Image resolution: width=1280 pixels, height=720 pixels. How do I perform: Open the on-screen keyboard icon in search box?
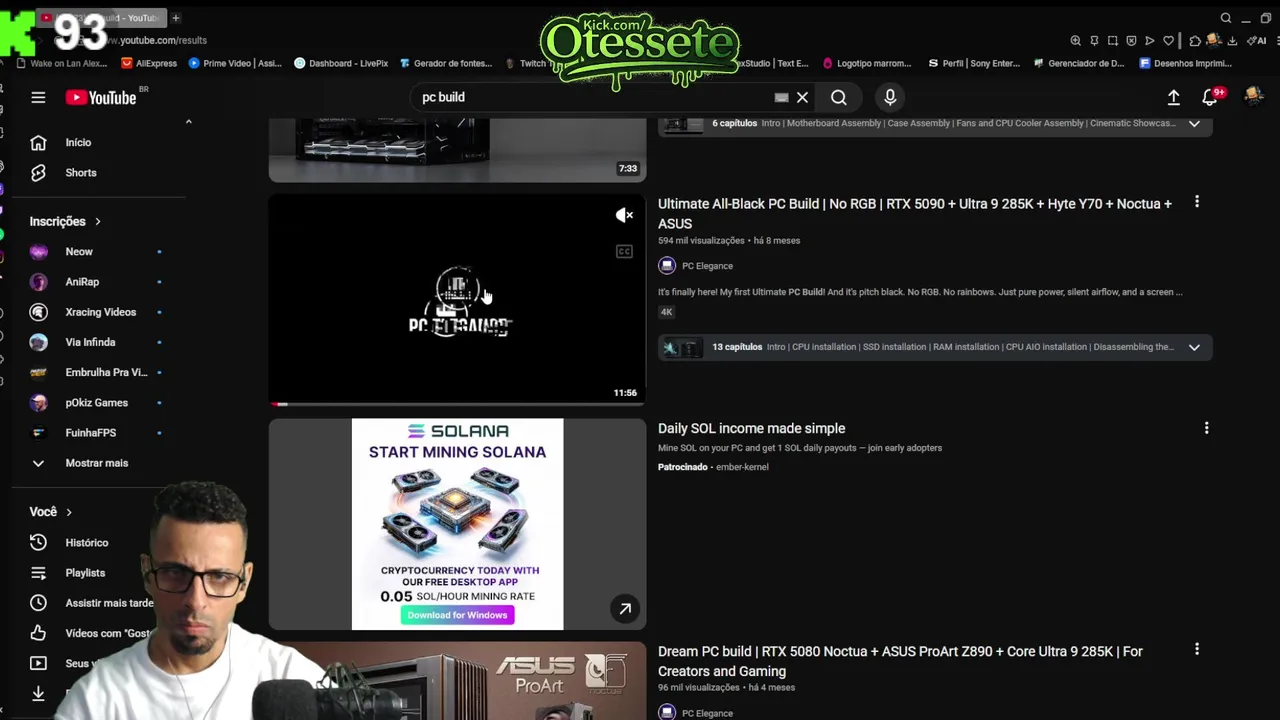point(782,97)
